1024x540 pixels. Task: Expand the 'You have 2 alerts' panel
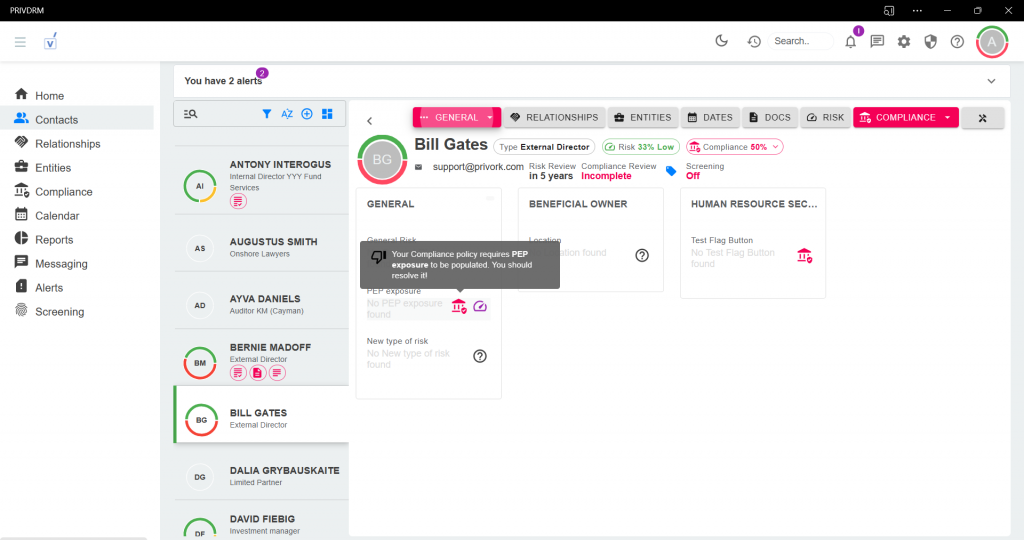[x=991, y=81]
